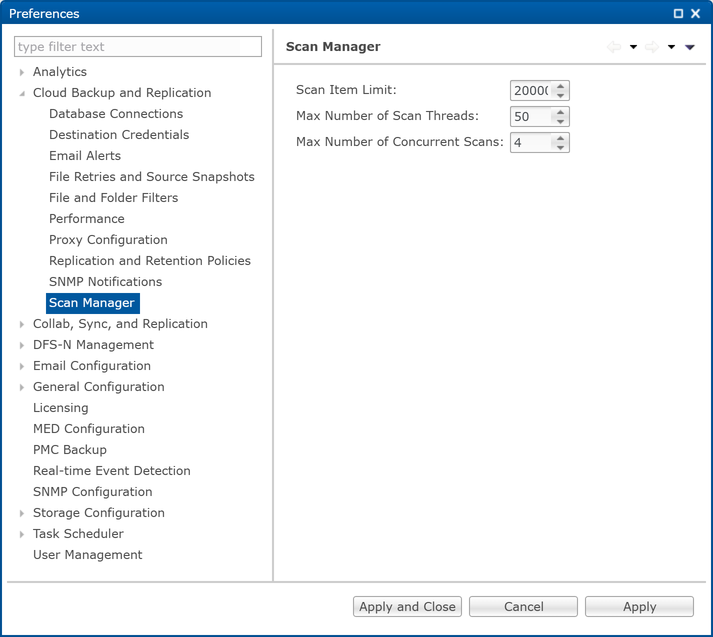The width and height of the screenshot is (713, 637).
Task: Open User Management page
Action: pyautogui.click(x=87, y=555)
